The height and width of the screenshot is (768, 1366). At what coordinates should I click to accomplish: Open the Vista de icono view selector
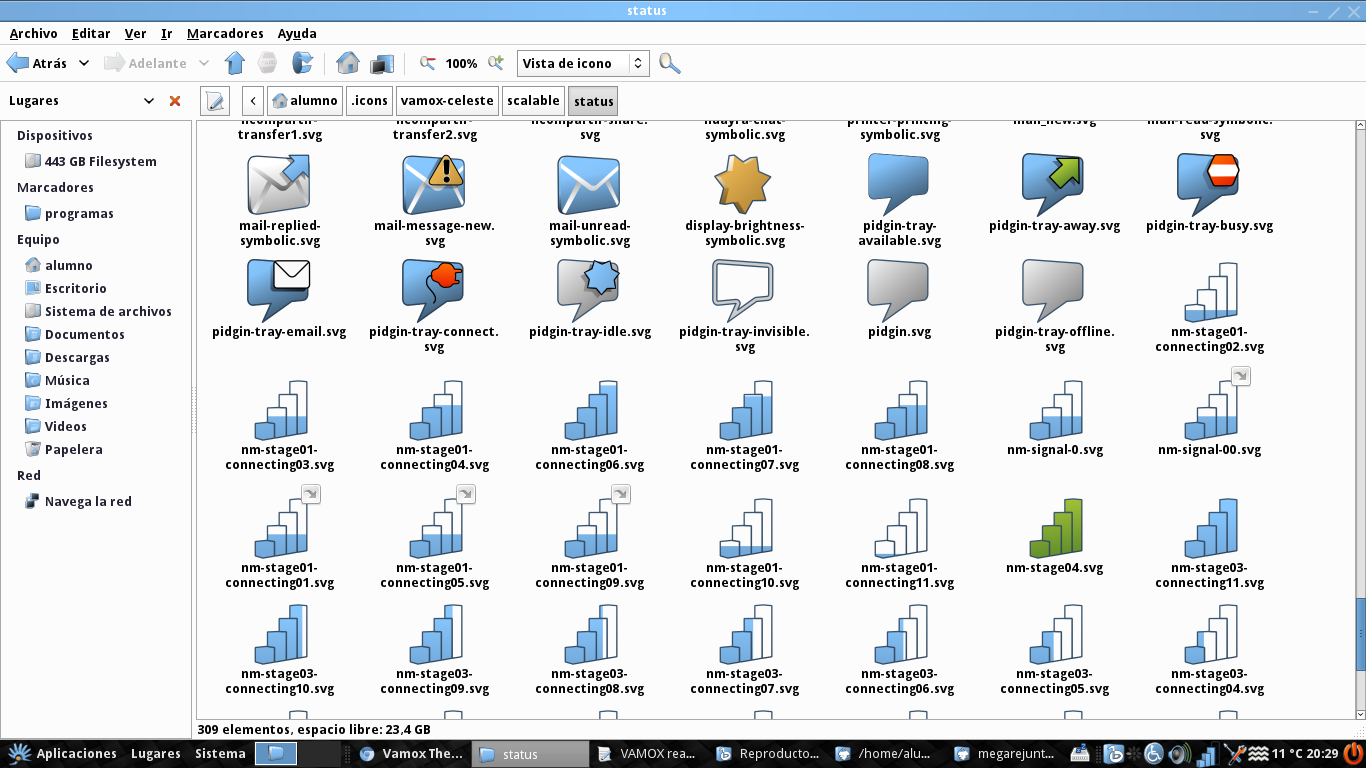[x=580, y=62]
